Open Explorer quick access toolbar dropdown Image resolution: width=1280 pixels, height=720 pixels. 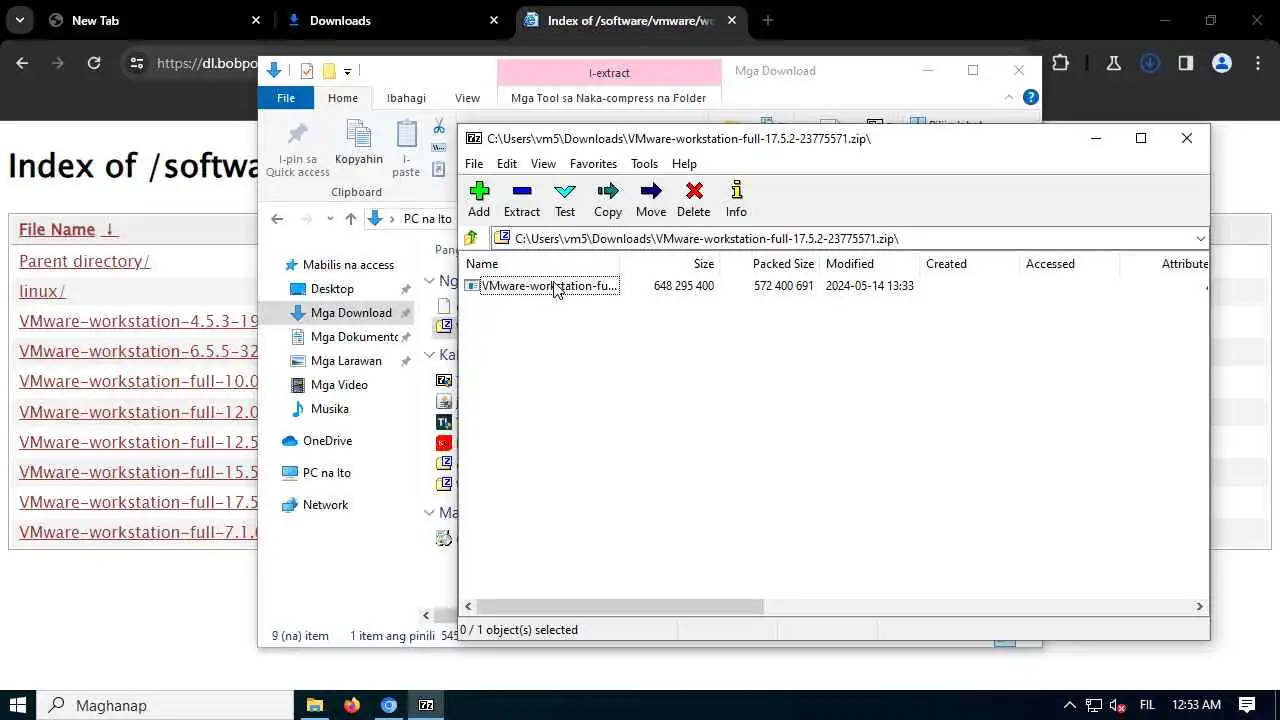(347, 71)
